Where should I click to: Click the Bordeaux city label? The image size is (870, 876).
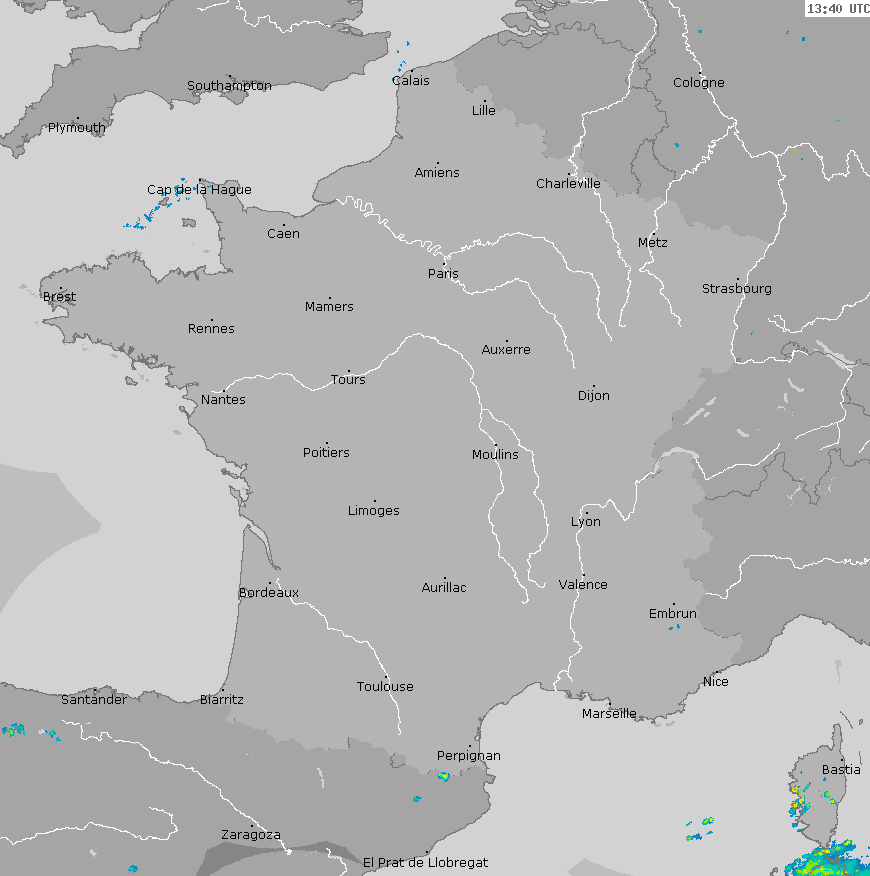coord(269,593)
